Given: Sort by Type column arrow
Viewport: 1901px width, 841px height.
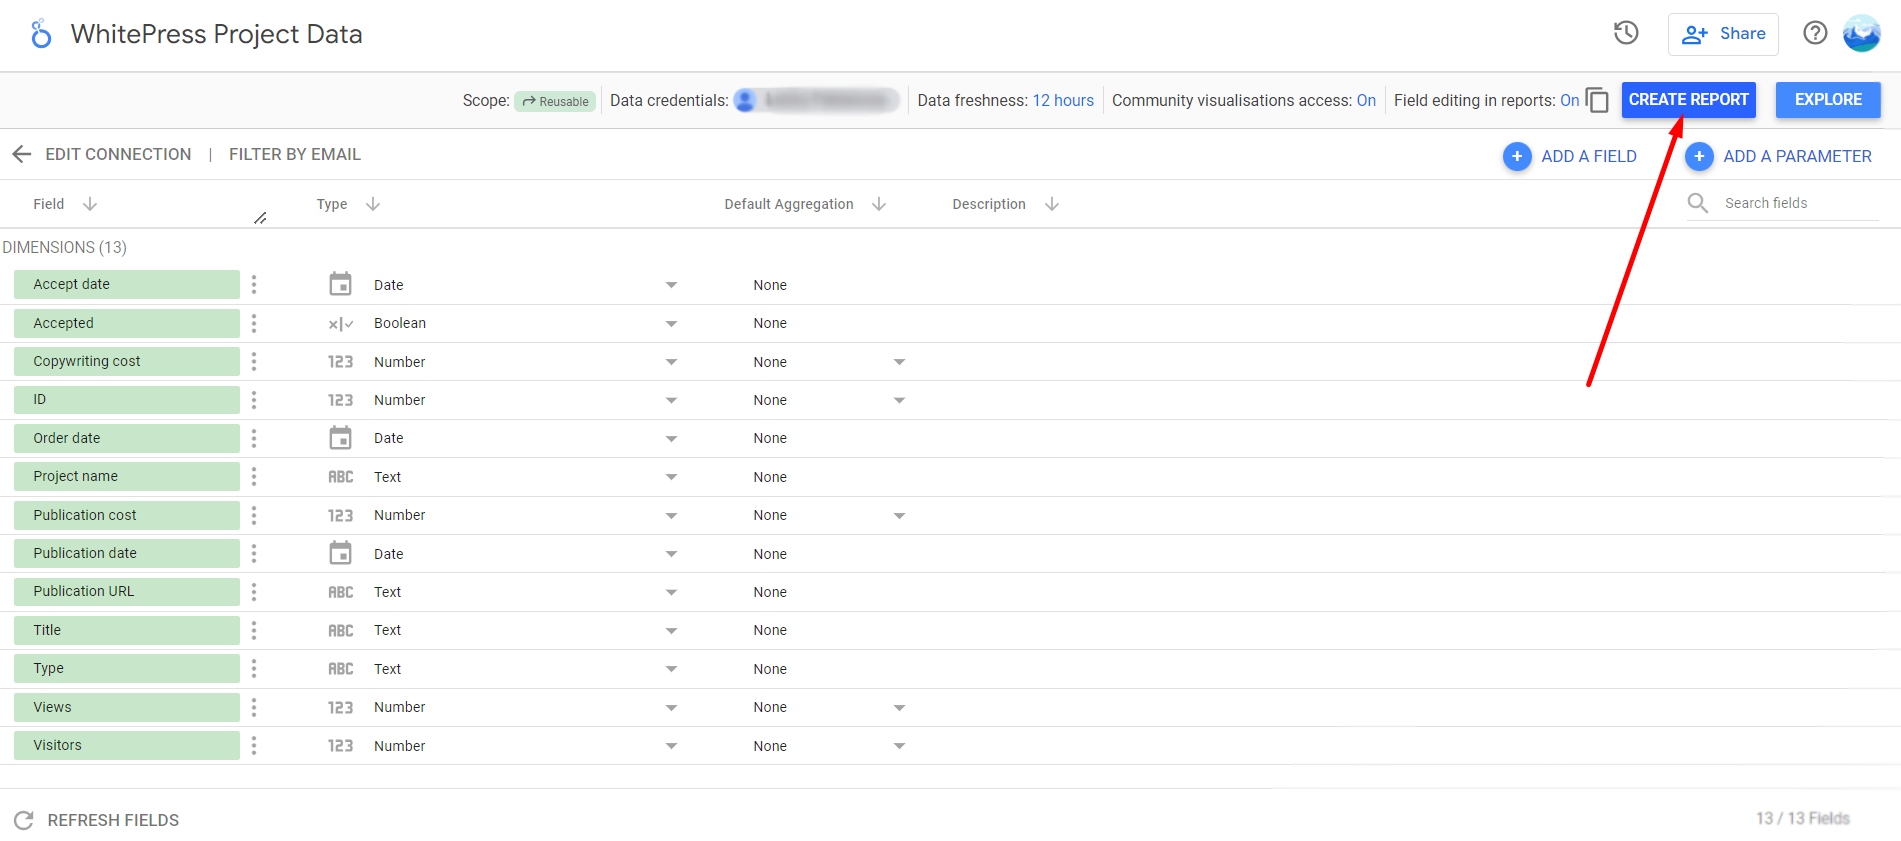Looking at the screenshot, I should tap(373, 204).
